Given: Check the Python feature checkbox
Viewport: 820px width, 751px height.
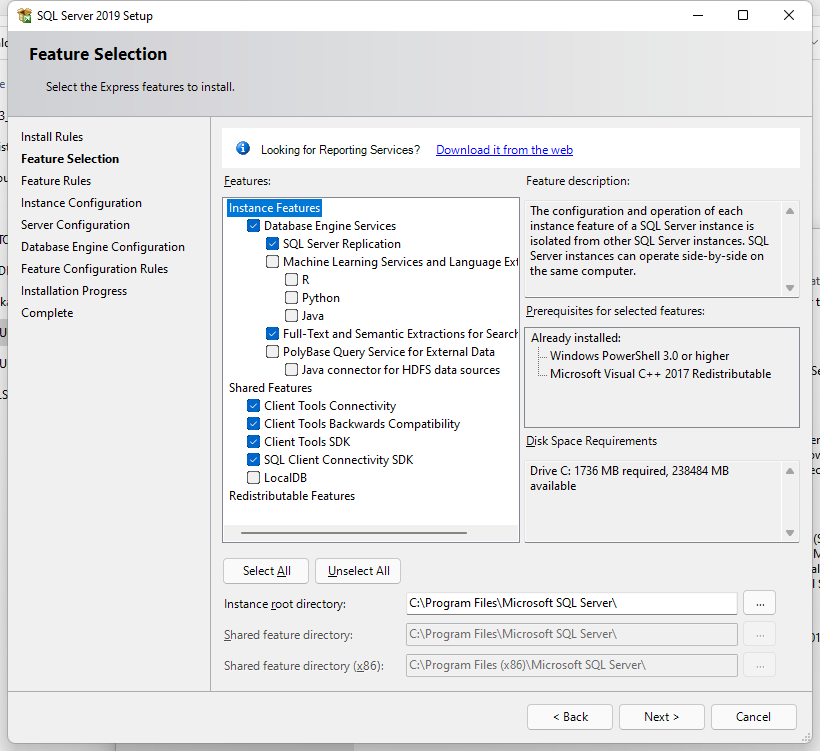Looking at the screenshot, I should (291, 298).
